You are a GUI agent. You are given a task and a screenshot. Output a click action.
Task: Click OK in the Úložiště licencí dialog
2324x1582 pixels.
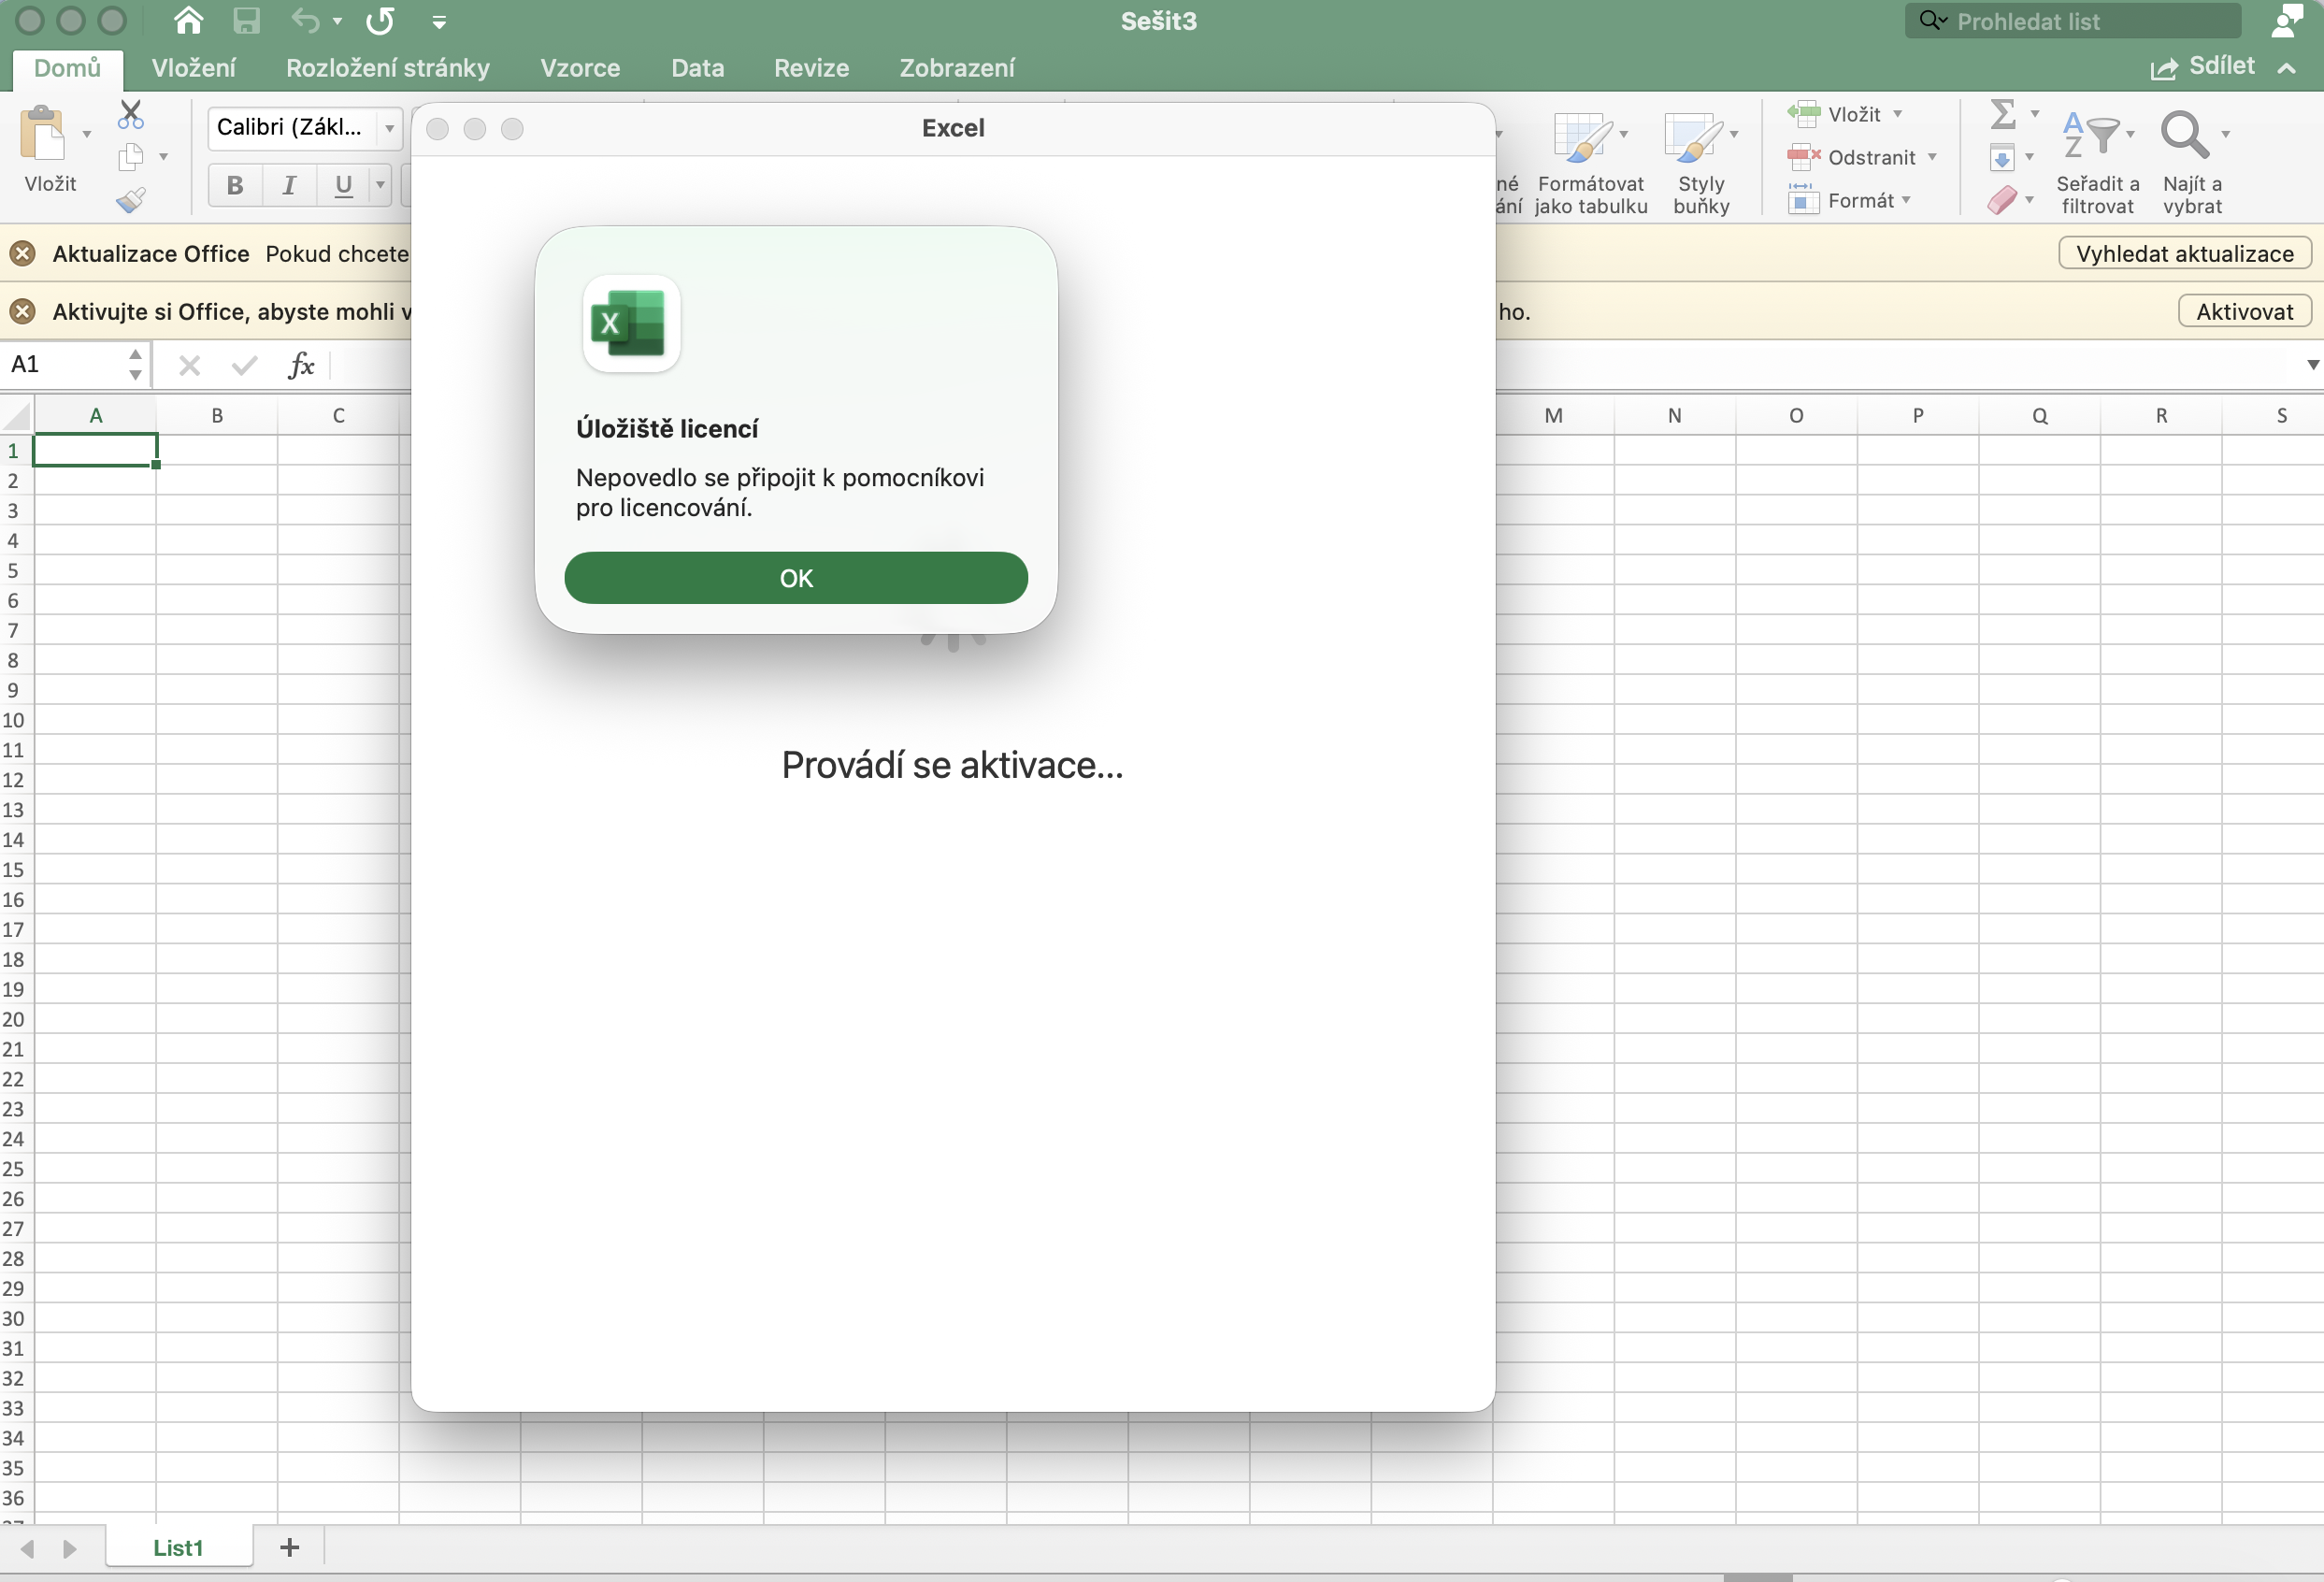[x=796, y=578]
